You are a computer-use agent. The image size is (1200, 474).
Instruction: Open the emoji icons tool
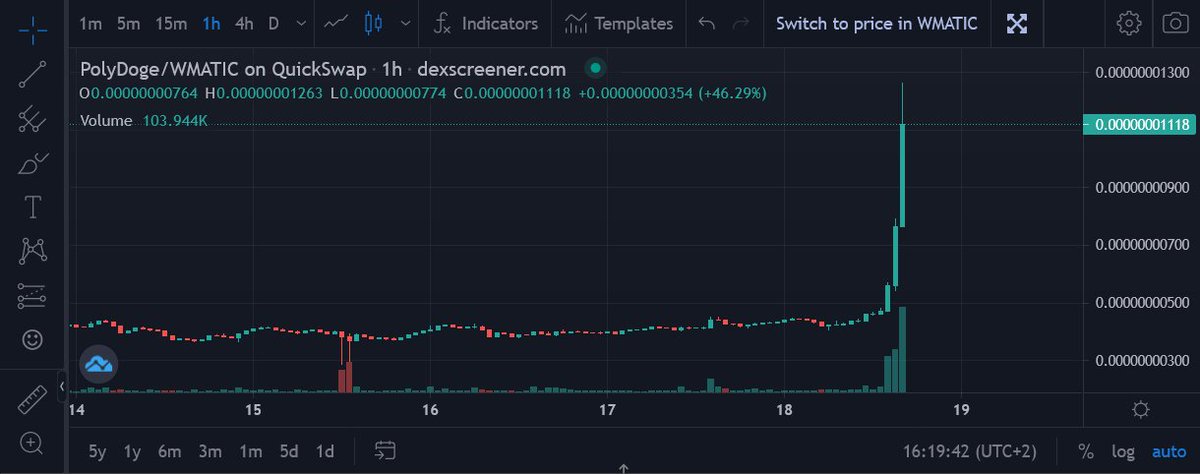pos(32,340)
